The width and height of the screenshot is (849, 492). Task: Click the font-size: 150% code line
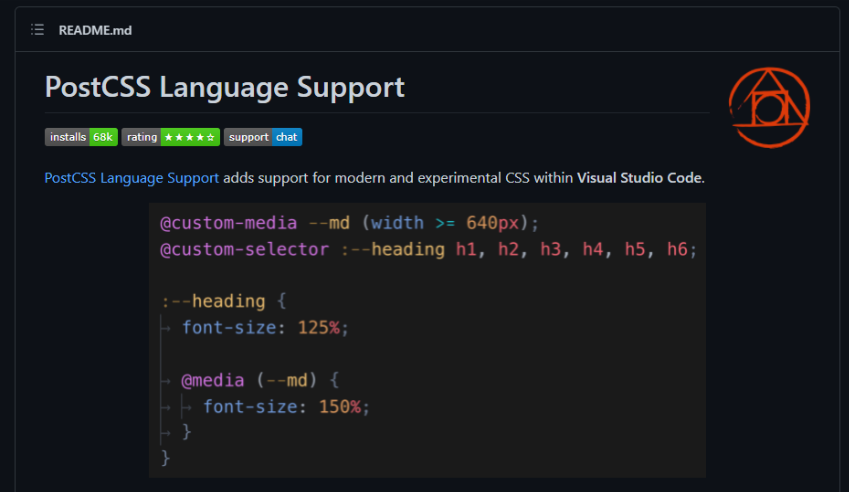(286, 406)
